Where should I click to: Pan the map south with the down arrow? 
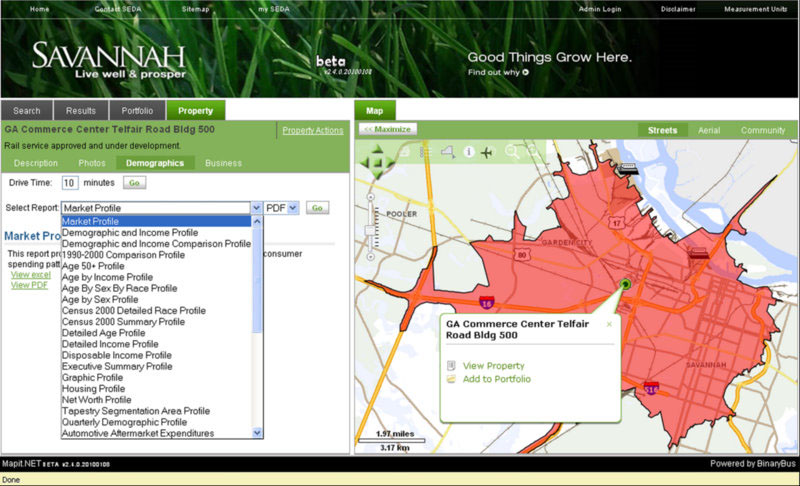coord(378,175)
